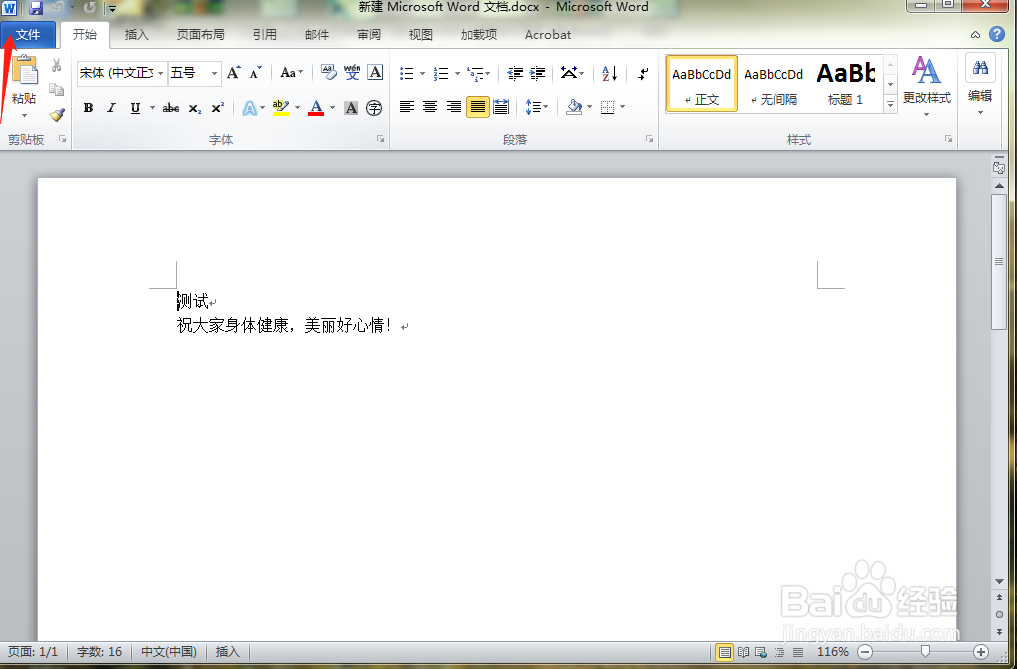
Task: Apply italic formatting
Action: (x=111, y=106)
